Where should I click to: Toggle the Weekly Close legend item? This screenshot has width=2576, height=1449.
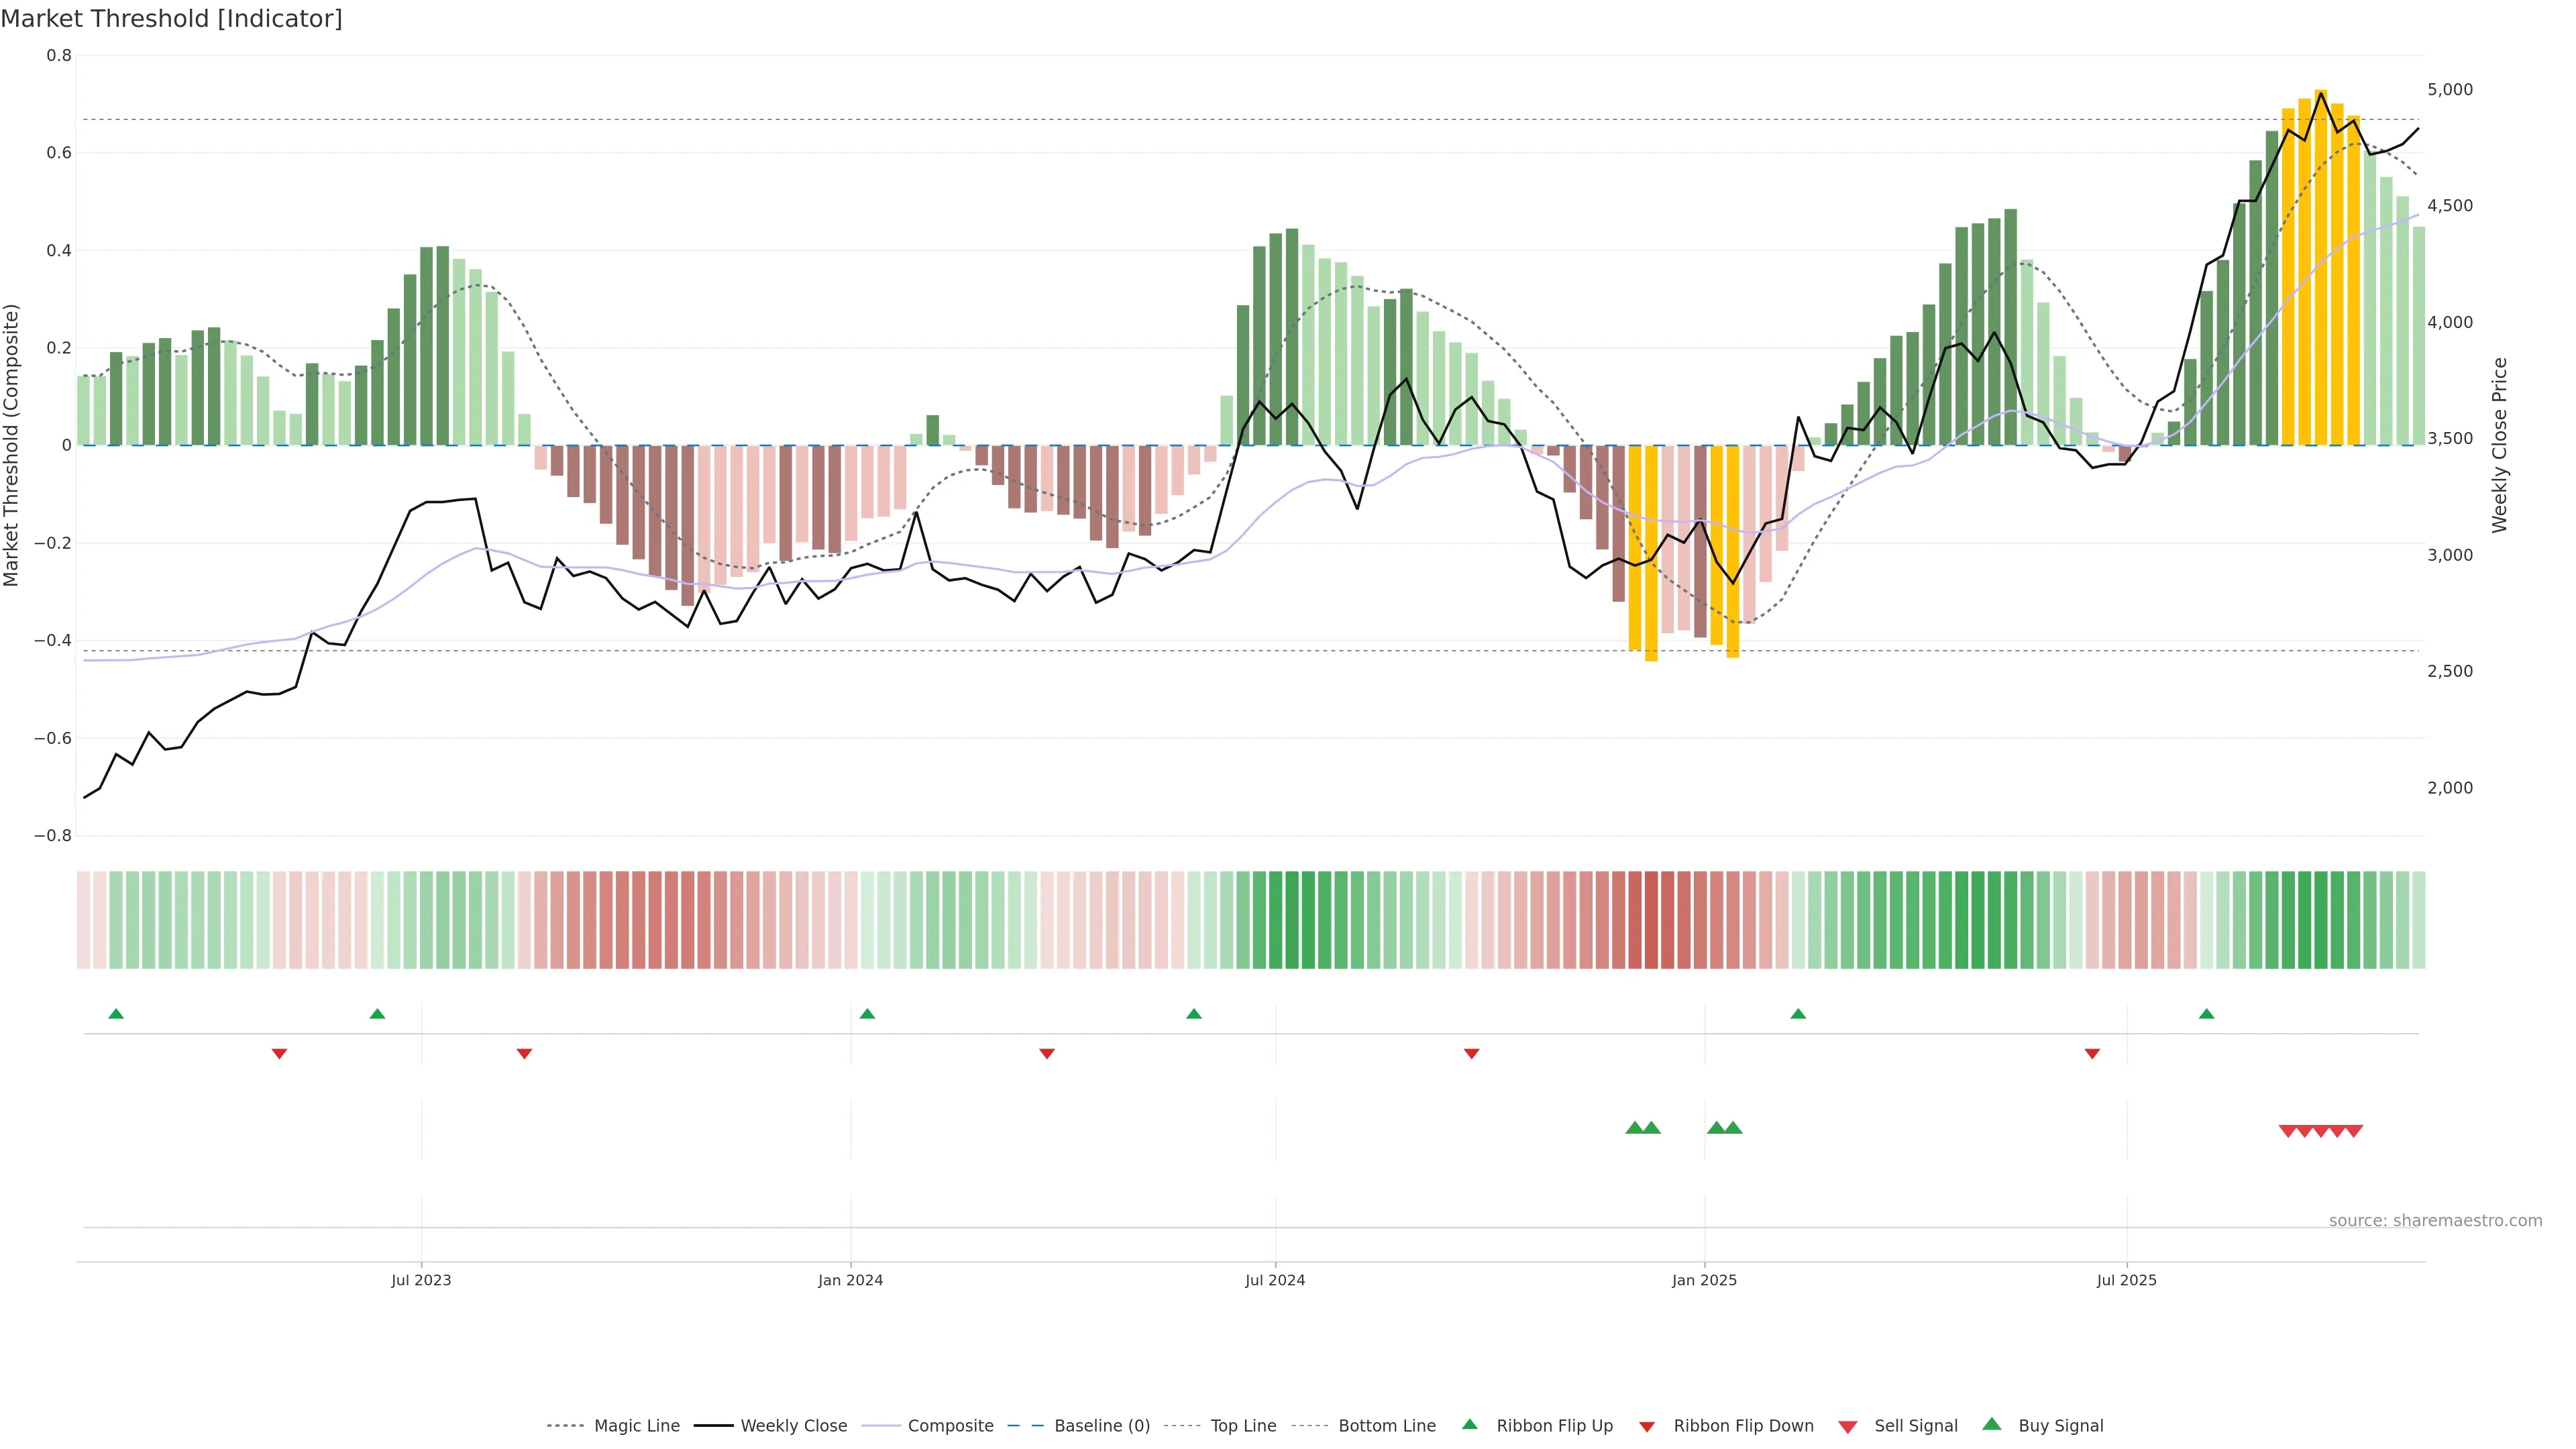pos(793,1426)
